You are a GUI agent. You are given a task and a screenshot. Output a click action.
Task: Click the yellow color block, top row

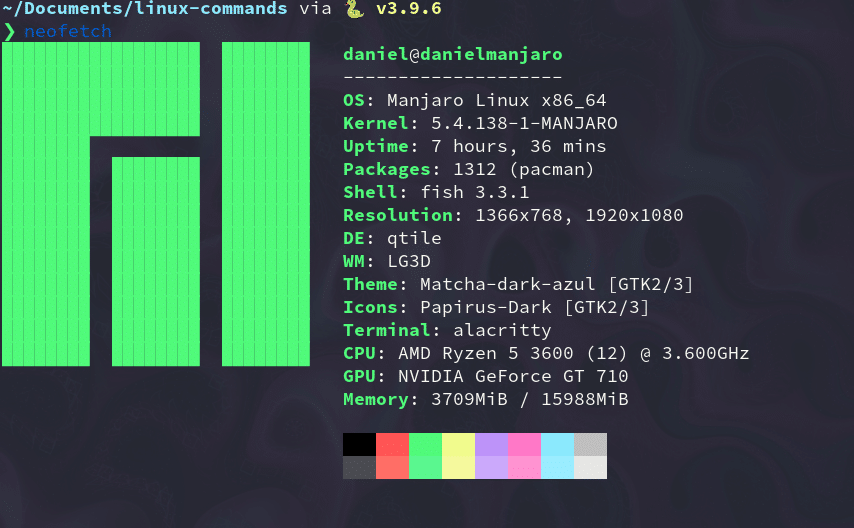(x=459, y=445)
